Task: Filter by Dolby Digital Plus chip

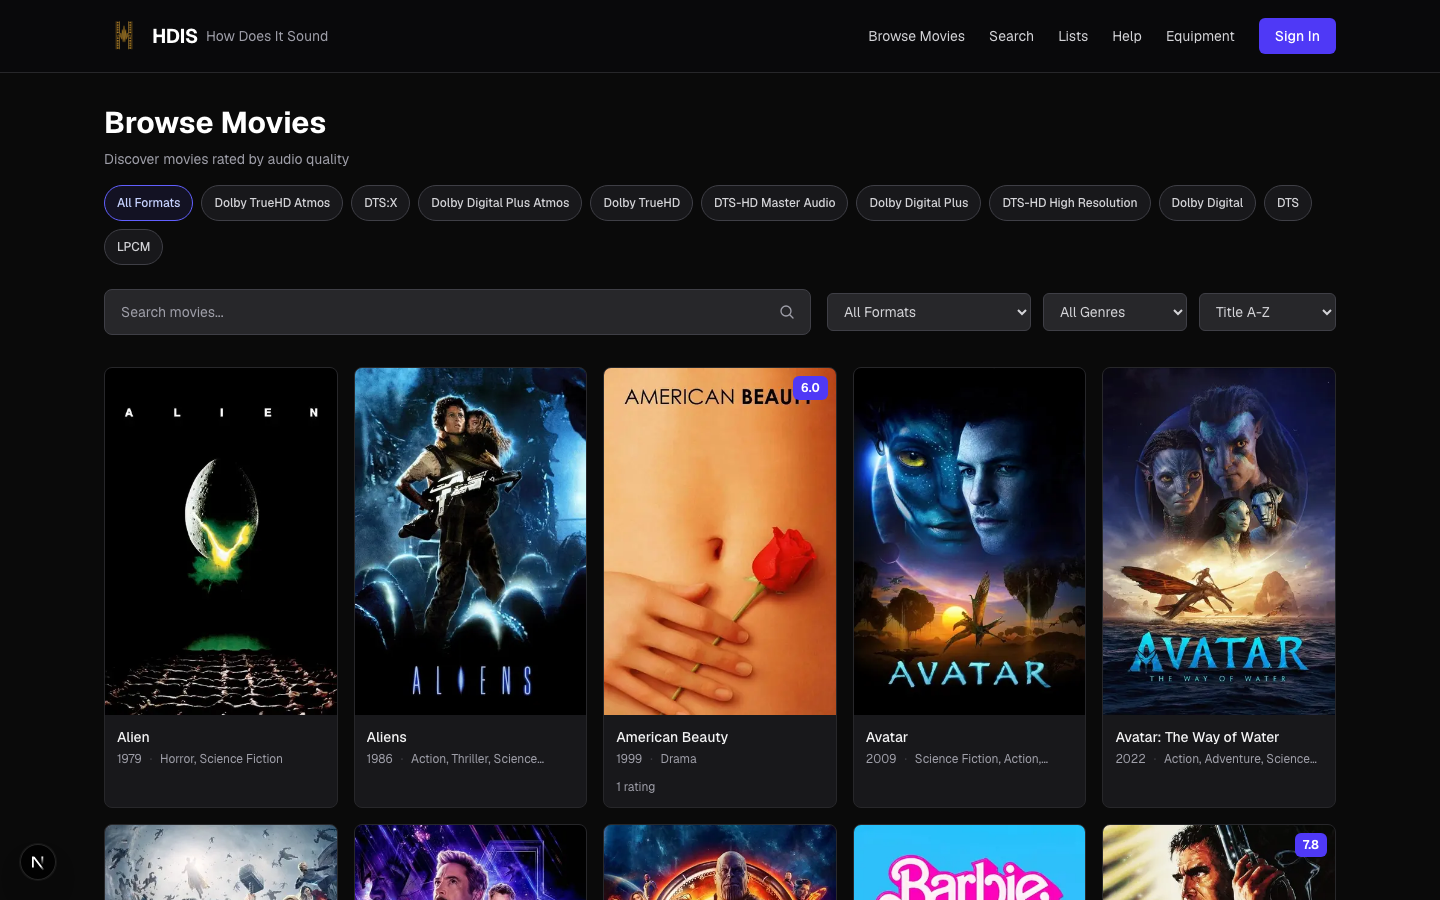Action: [918, 203]
